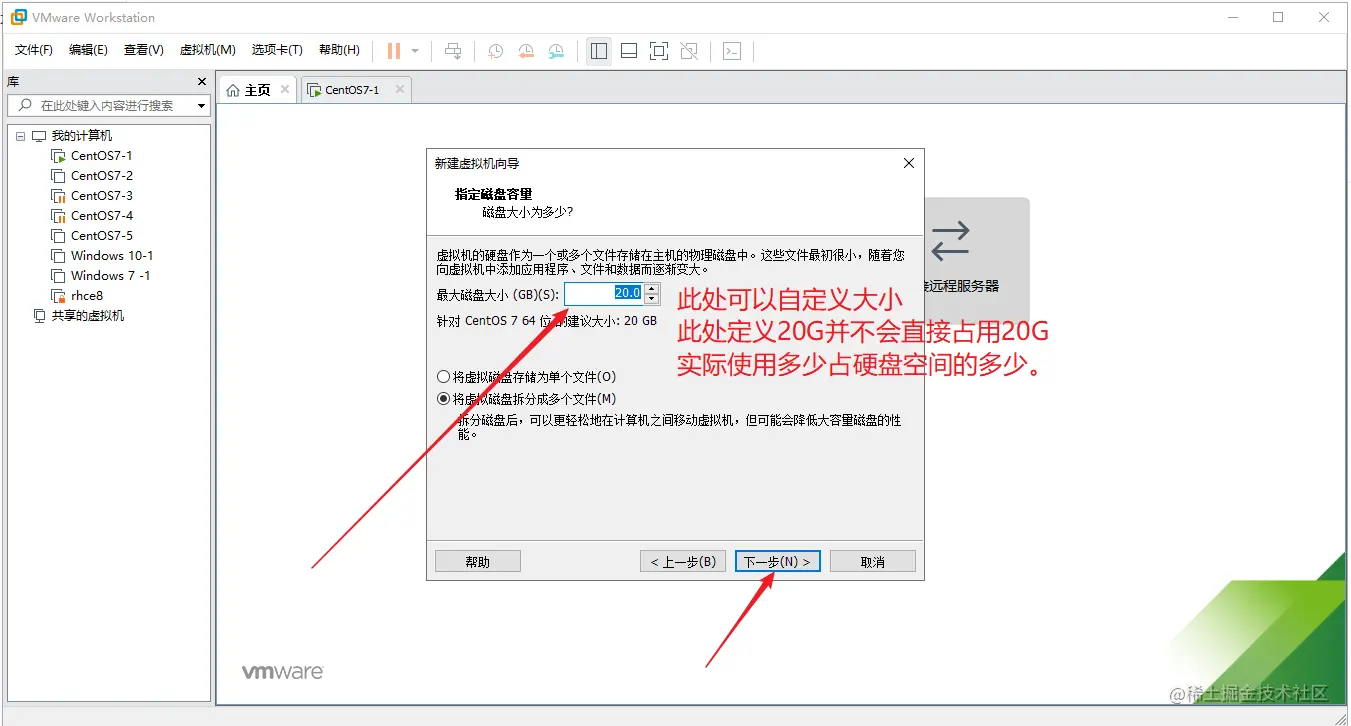Image resolution: width=1351 pixels, height=726 pixels.
Task: Click the Take Snapshot clock icon
Action: coord(495,51)
